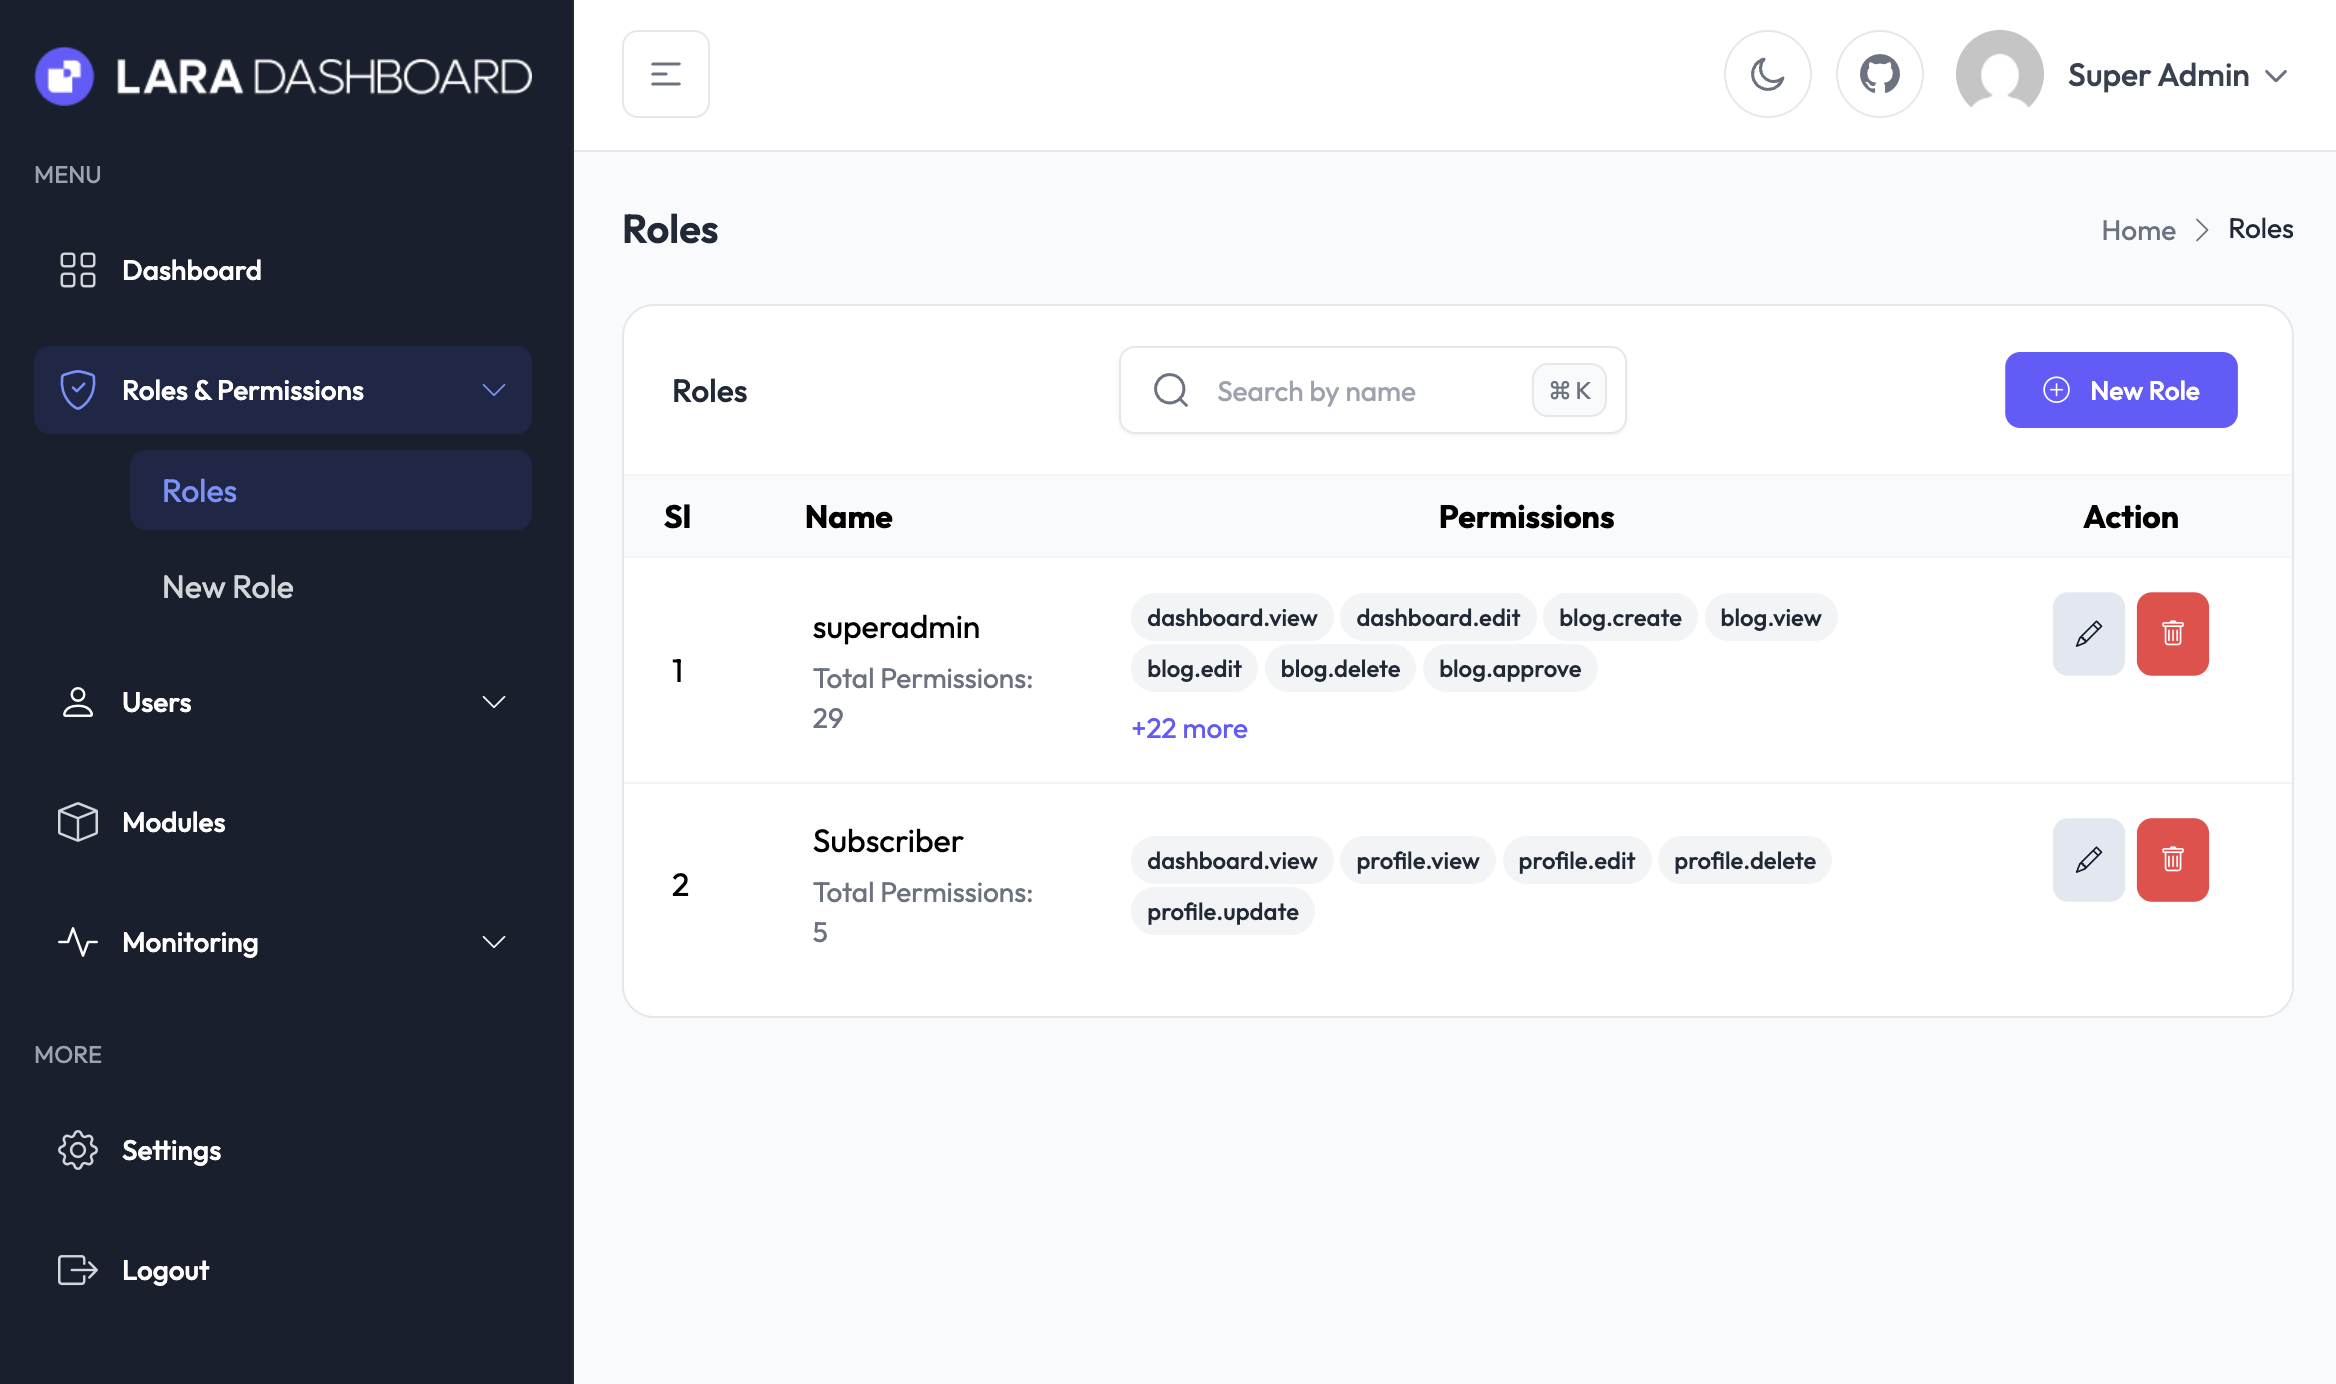Click the Permissions column header
Screen dimensions: 2336x1384
(x=1526, y=517)
